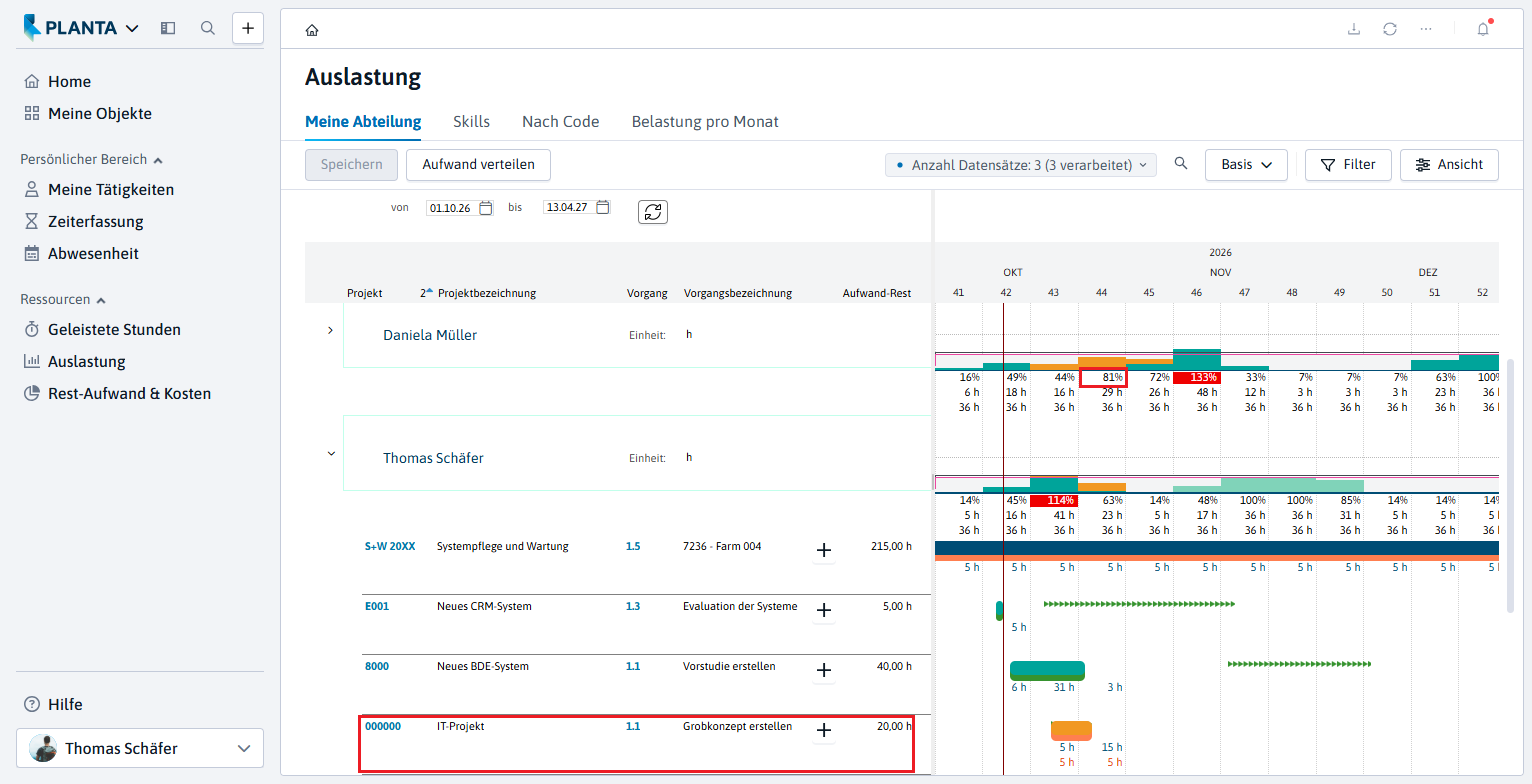The width and height of the screenshot is (1532, 784).
Task: Open Zeiterfassung in the sidebar
Action: tap(96, 222)
